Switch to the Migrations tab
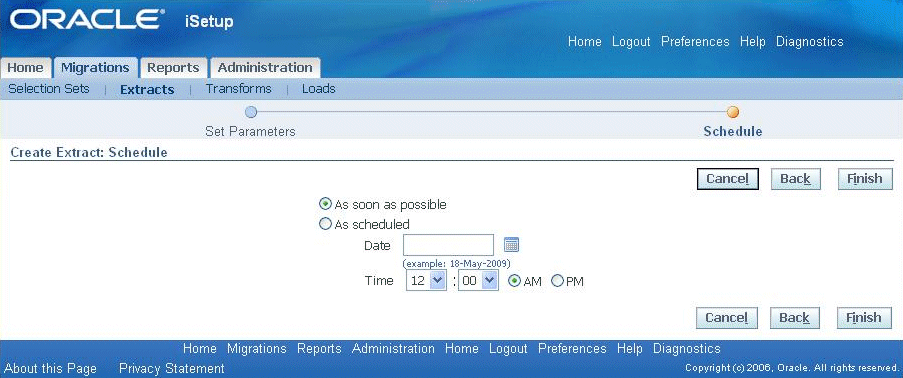 point(95,68)
